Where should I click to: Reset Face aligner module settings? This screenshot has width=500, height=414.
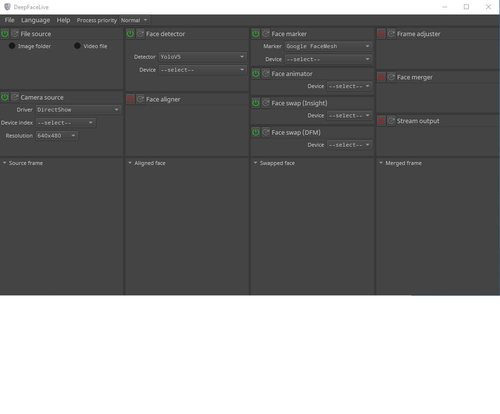coord(140,99)
